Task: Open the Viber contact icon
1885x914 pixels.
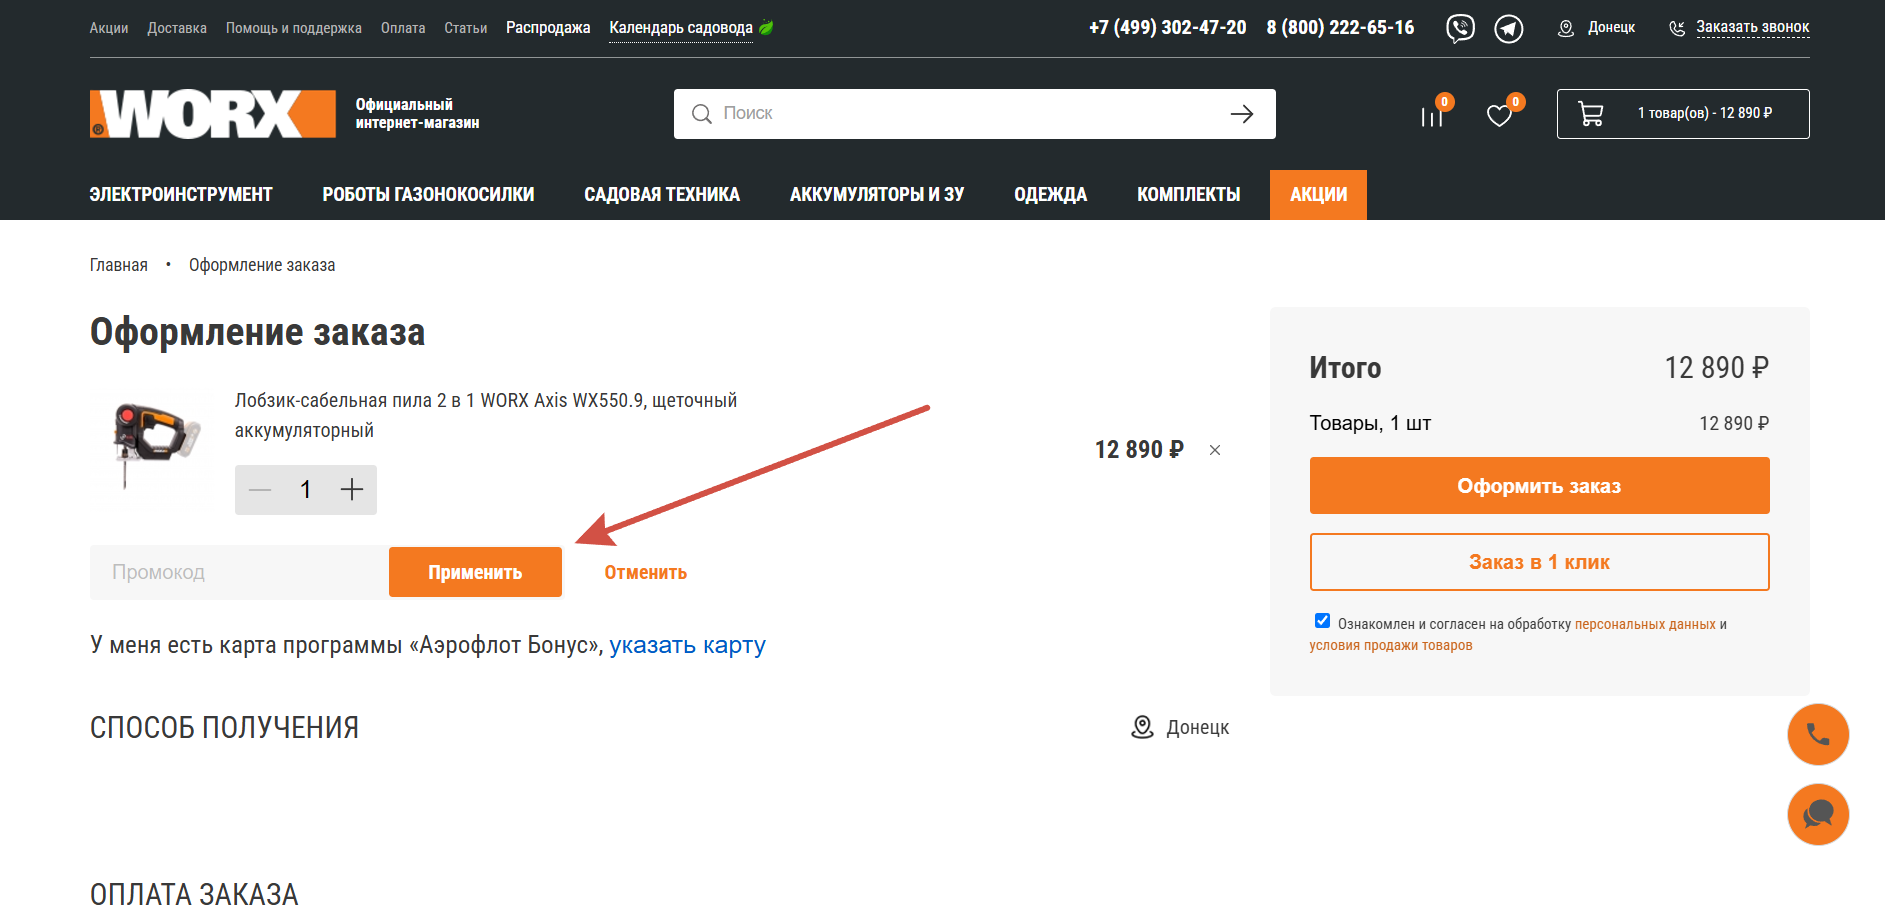Action: pyautogui.click(x=1460, y=28)
